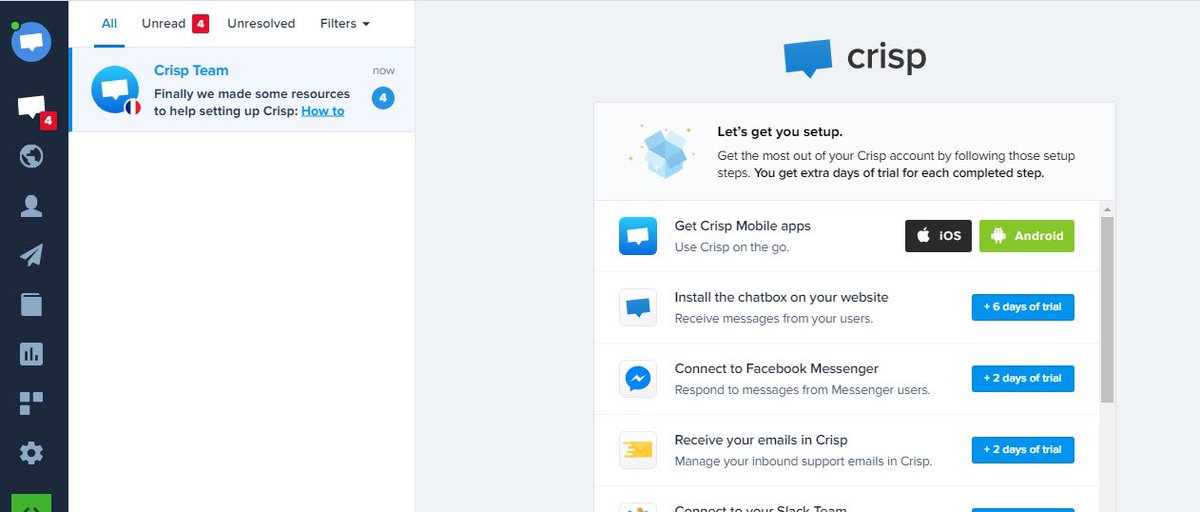Switch to the All conversations tab
The image size is (1200, 512).
(x=109, y=23)
